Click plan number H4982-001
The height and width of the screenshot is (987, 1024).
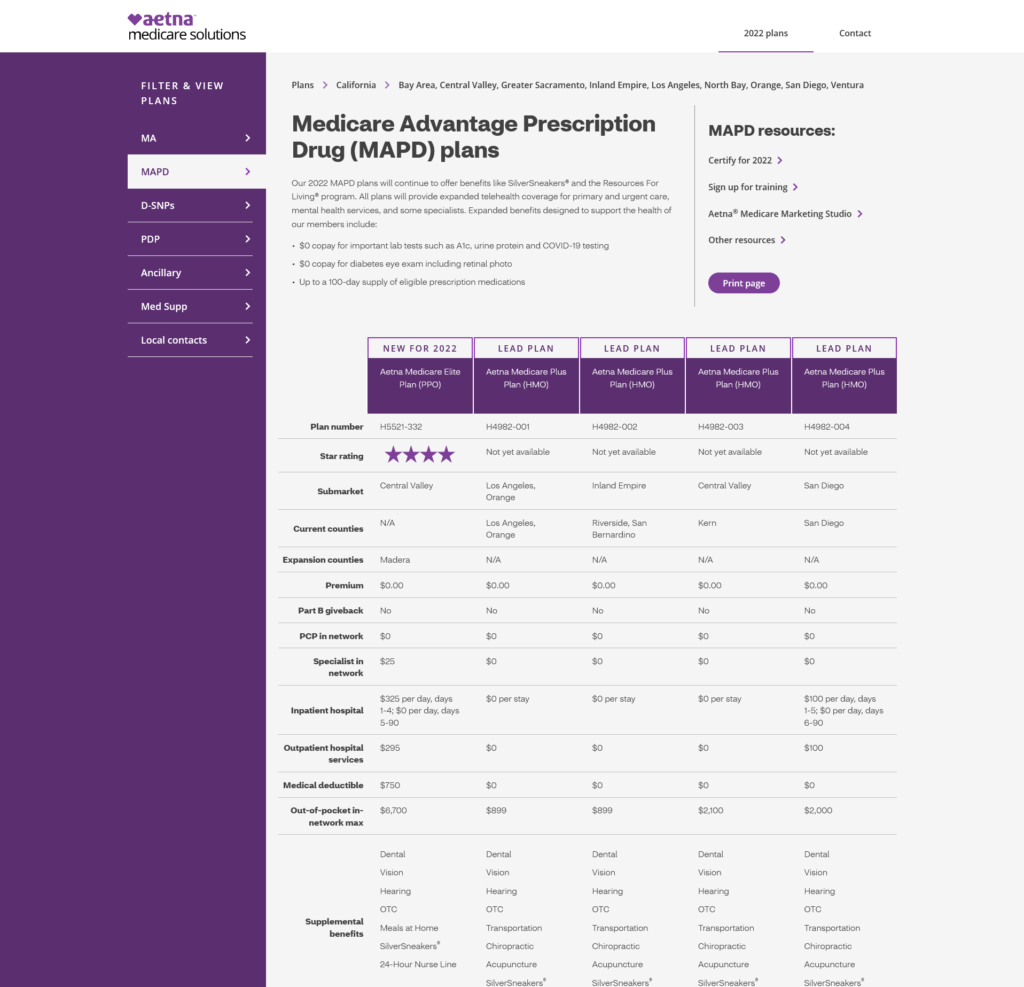[x=507, y=427]
